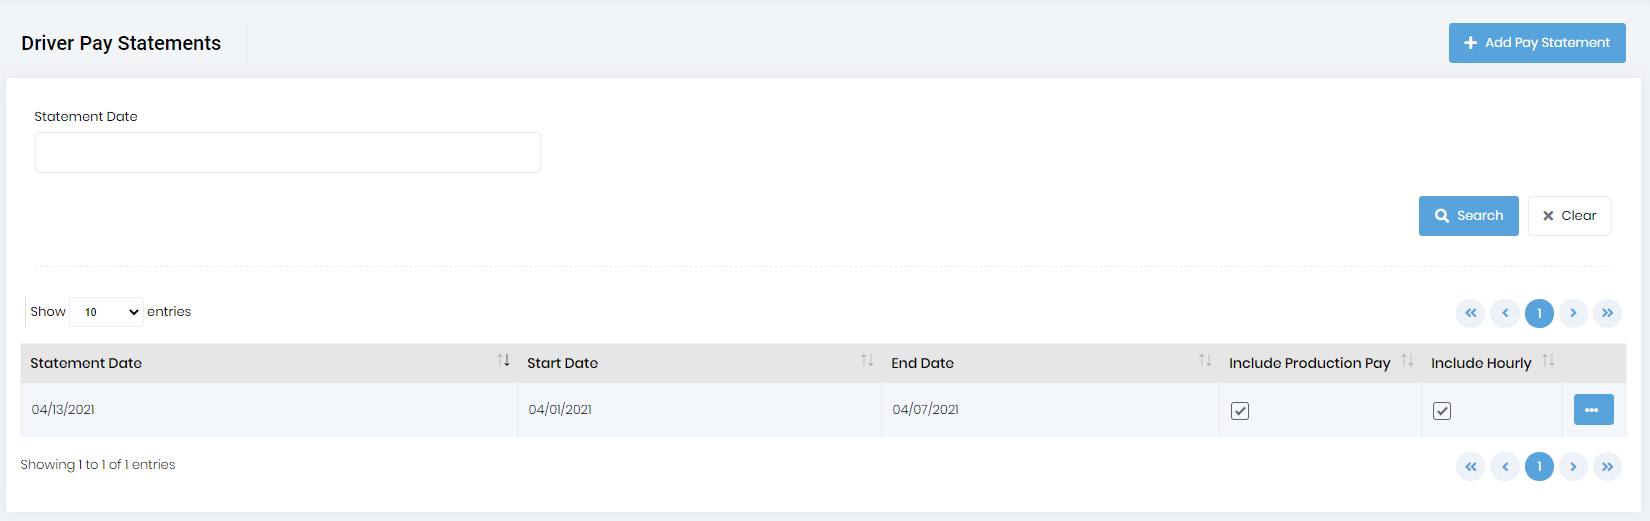This screenshot has height=521, width=1650.
Task: Select page 1 in top pagination
Action: coord(1539,313)
